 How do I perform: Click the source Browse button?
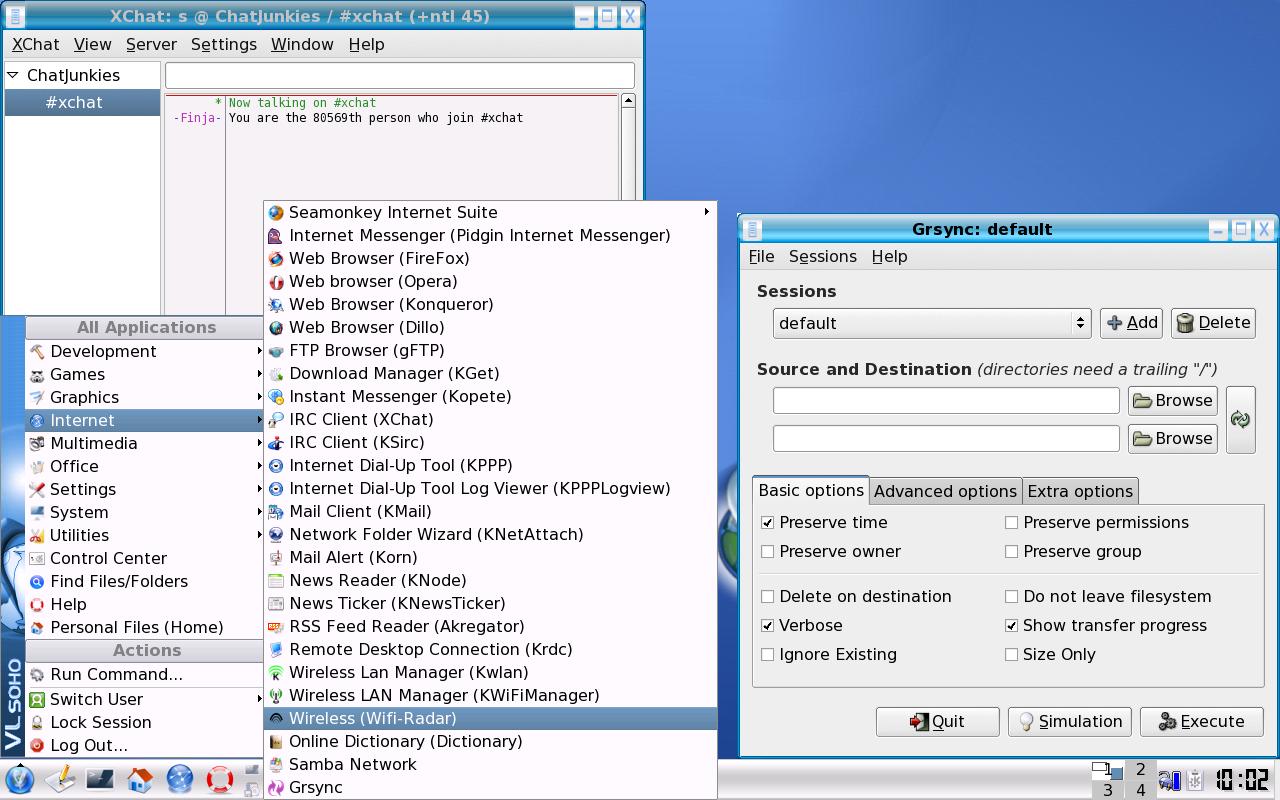coord(1172,400)
